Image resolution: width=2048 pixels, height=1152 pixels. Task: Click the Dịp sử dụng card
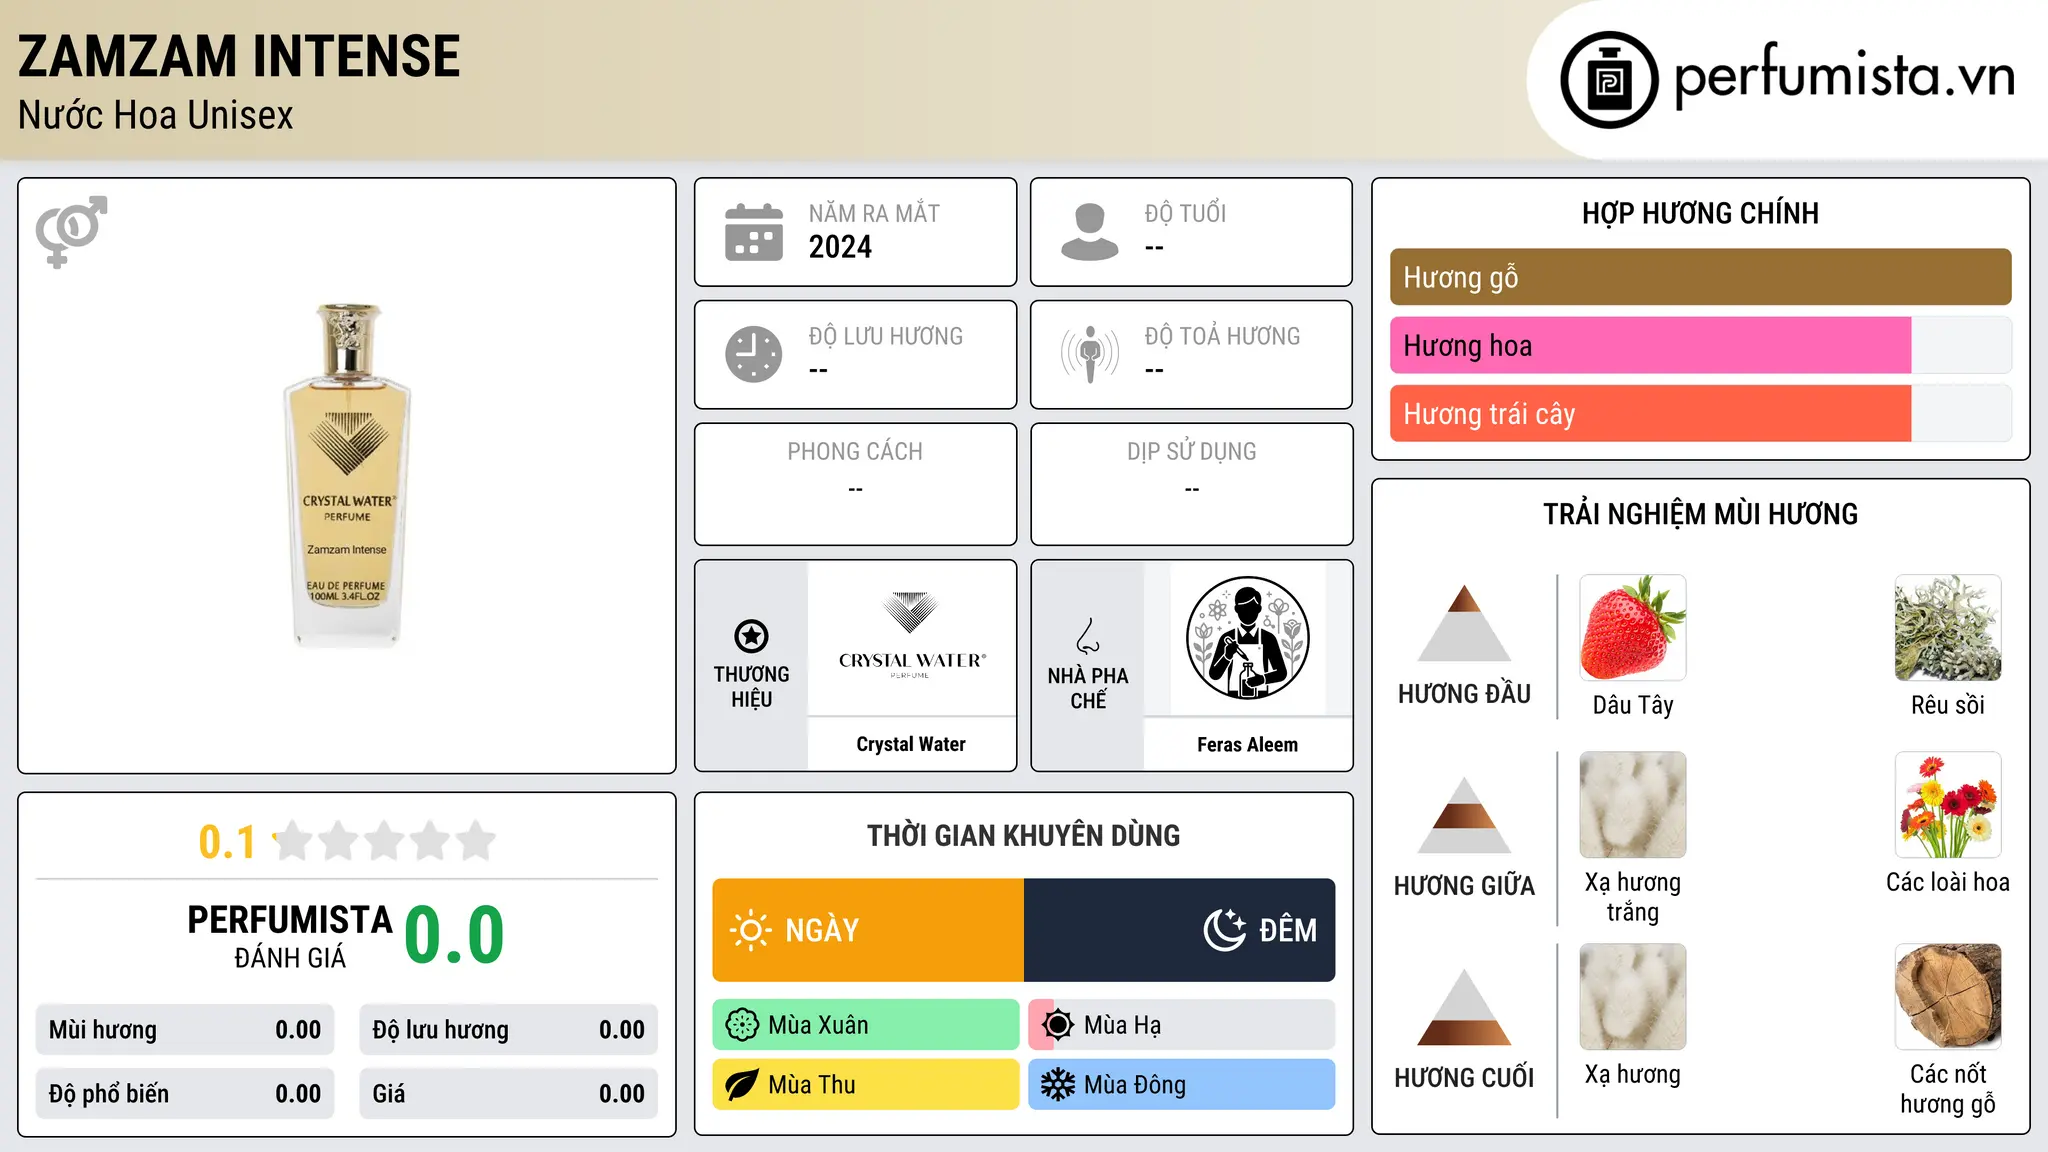coord(1191,484)
